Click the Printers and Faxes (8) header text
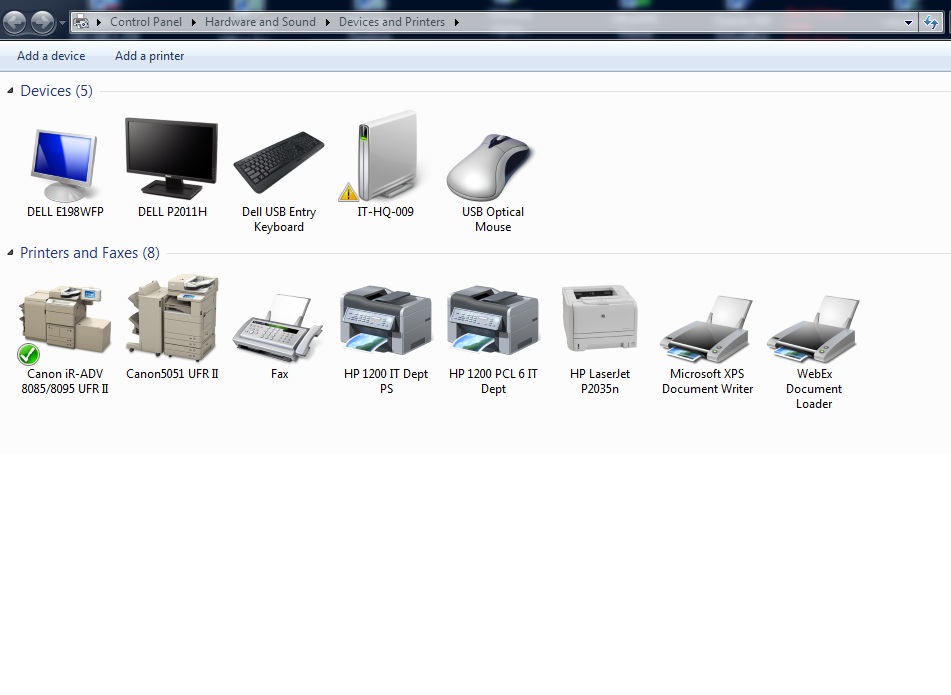The image size is (951, 695). [90, 253]
